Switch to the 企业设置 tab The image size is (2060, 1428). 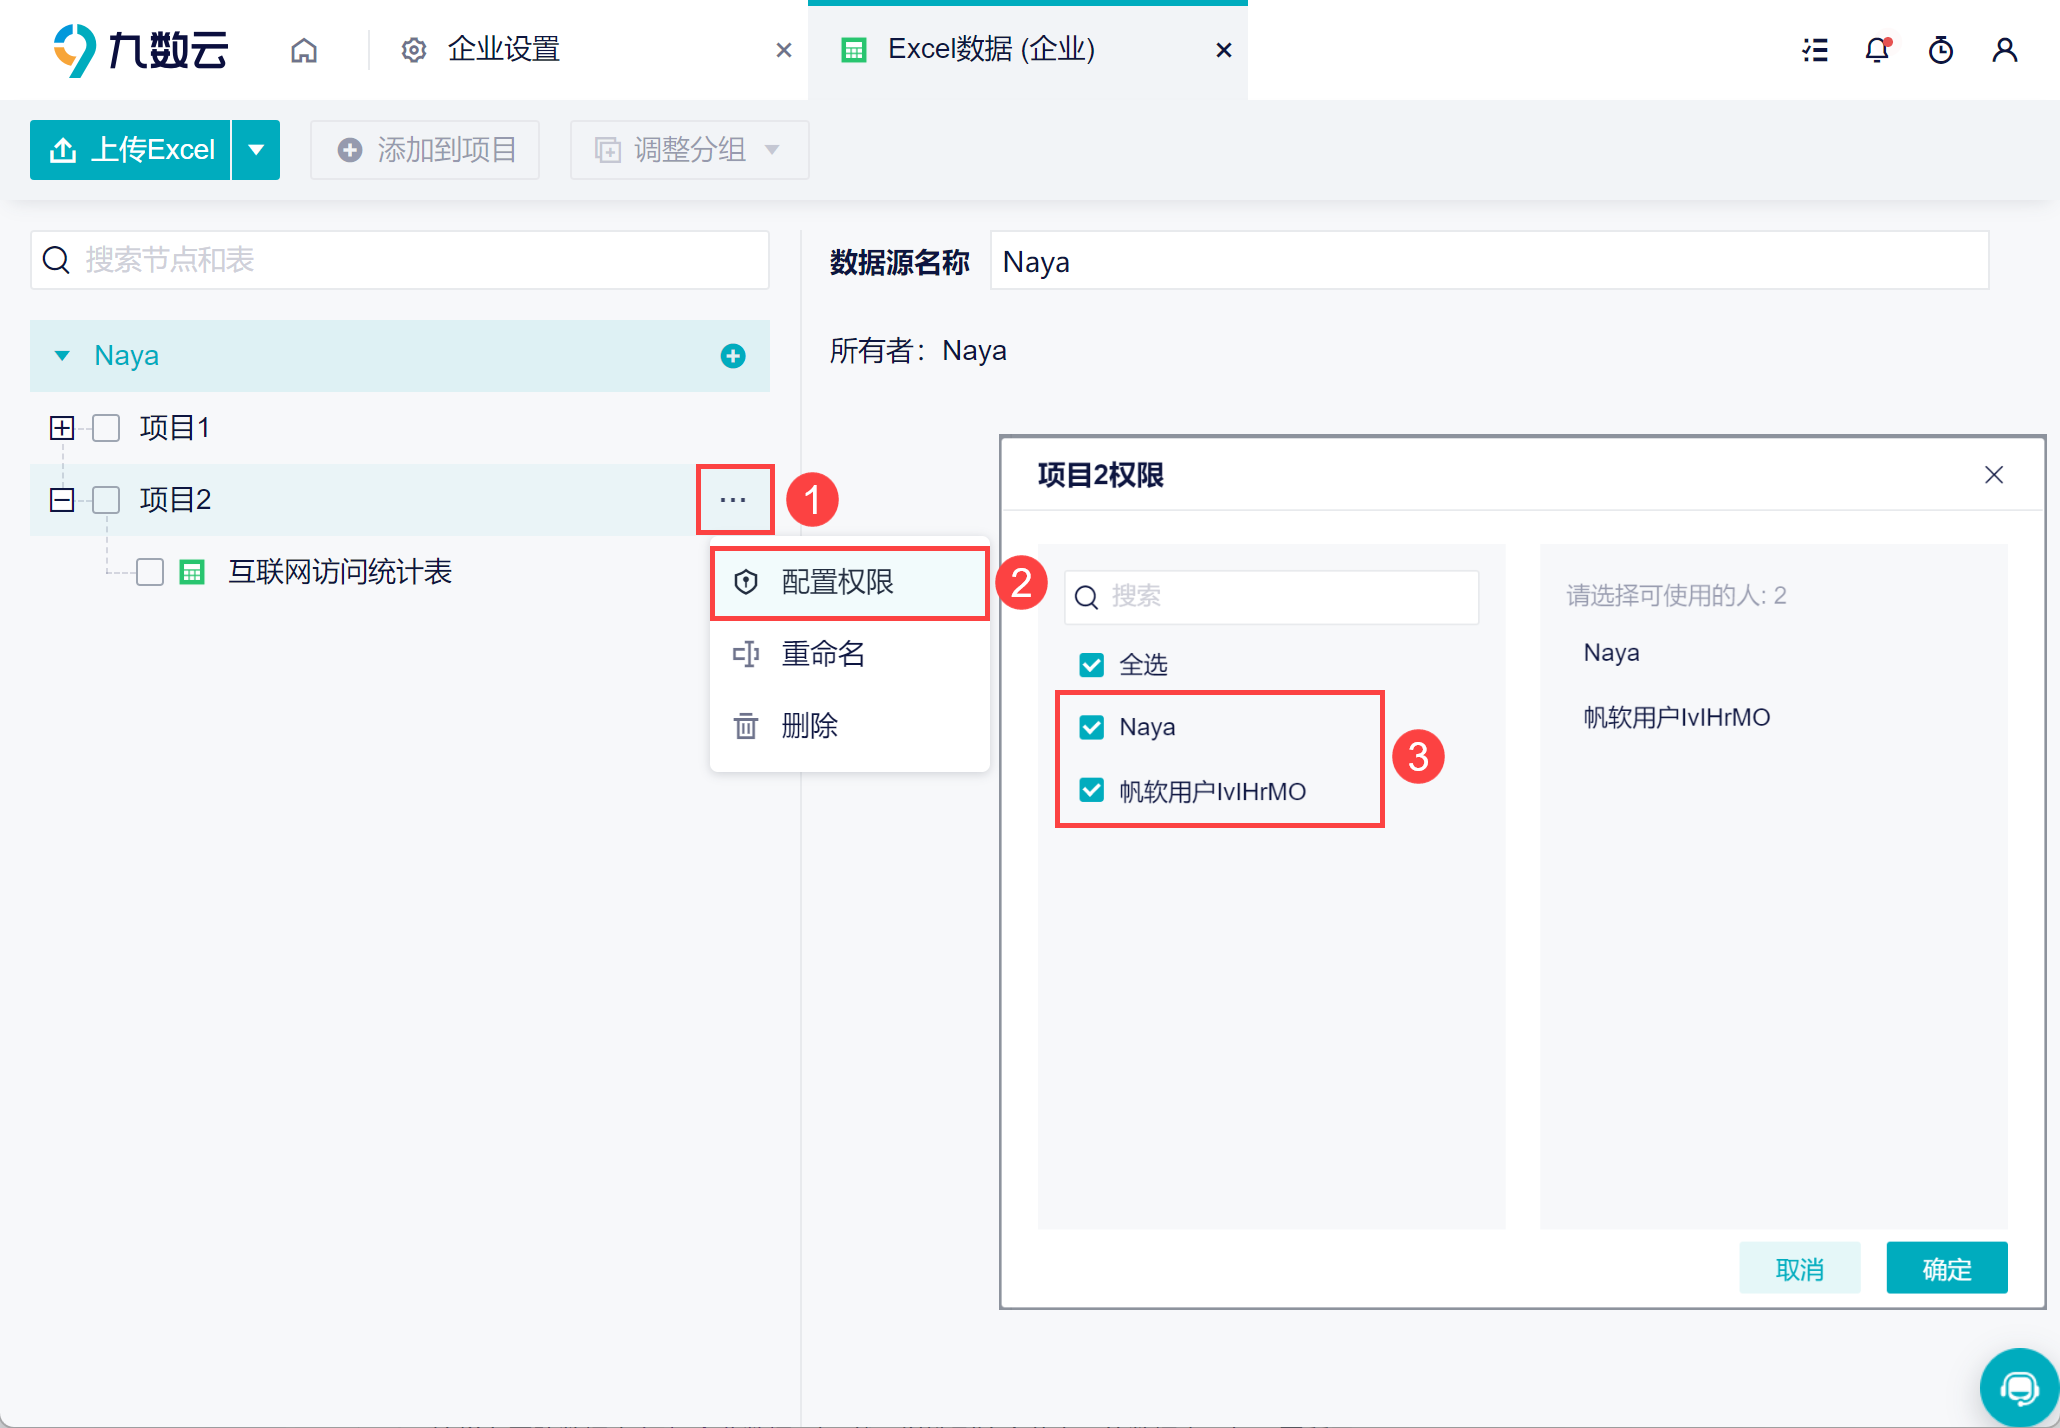coord(503,49)
